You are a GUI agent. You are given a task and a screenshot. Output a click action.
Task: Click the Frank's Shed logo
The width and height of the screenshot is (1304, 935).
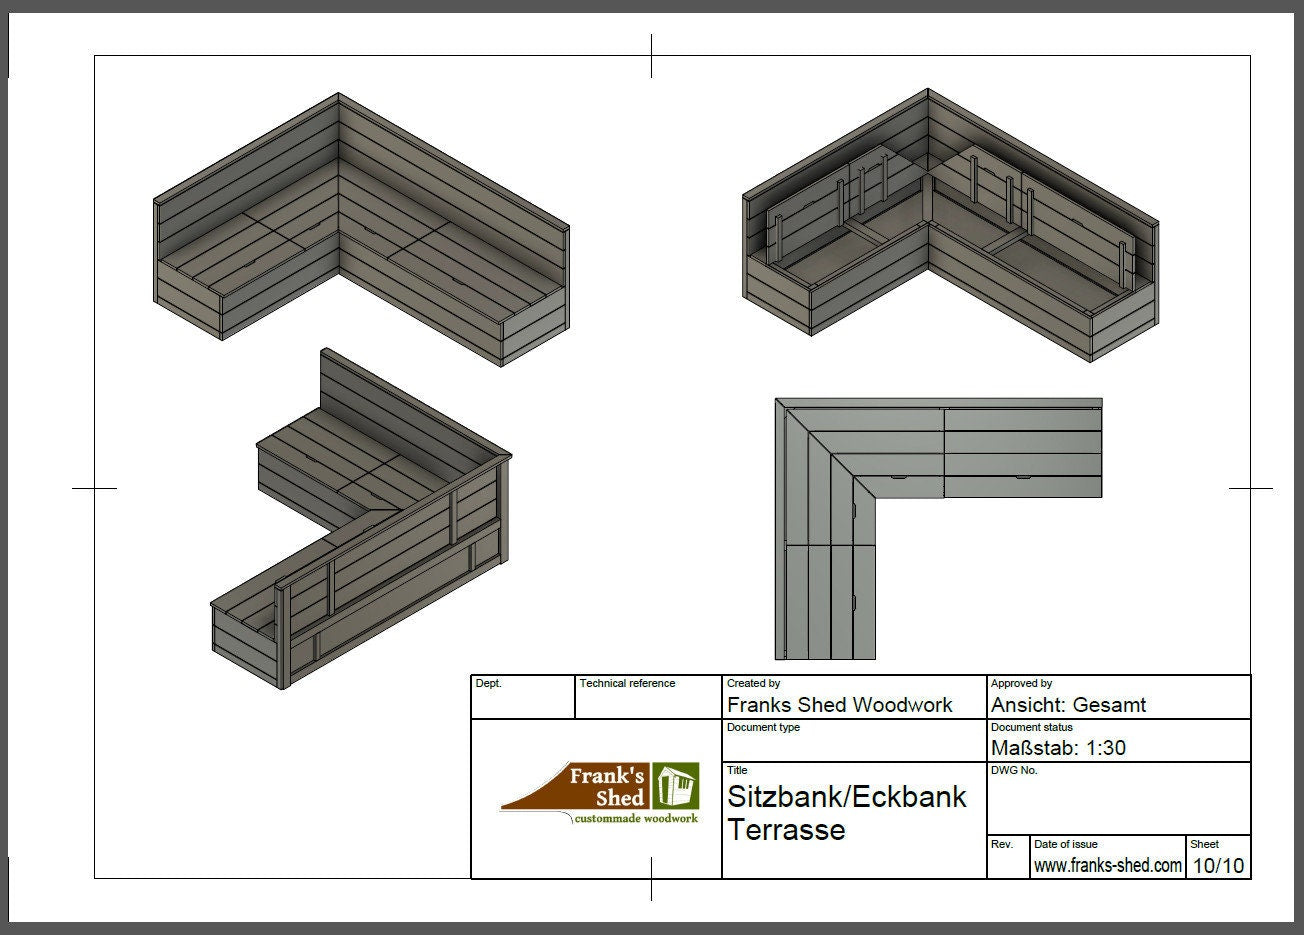tap(598, 795)
